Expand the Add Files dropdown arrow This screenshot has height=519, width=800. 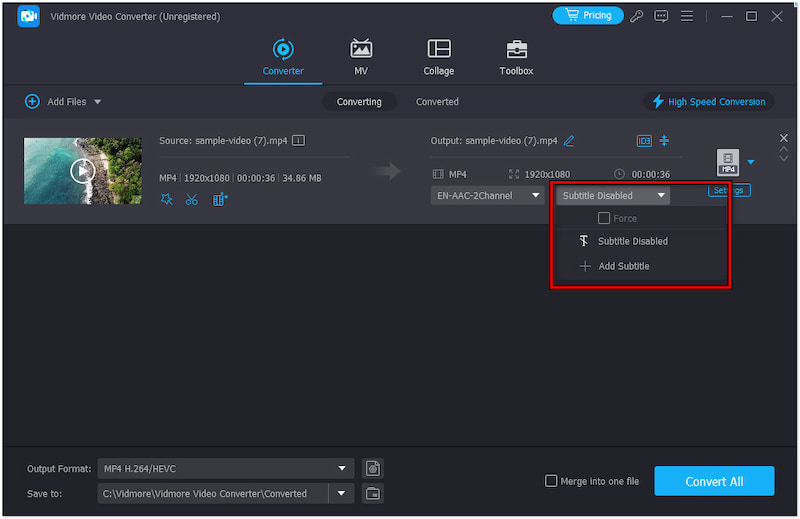click(x=98, y=102)
